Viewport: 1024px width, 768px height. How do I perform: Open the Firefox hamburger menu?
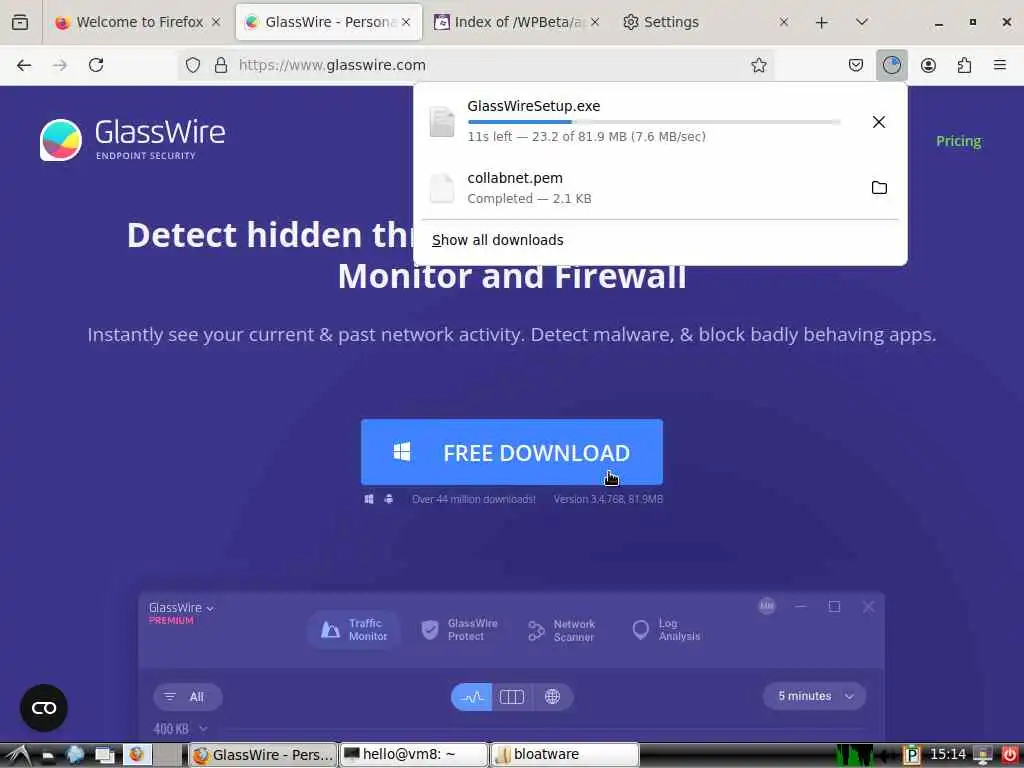1000,65
